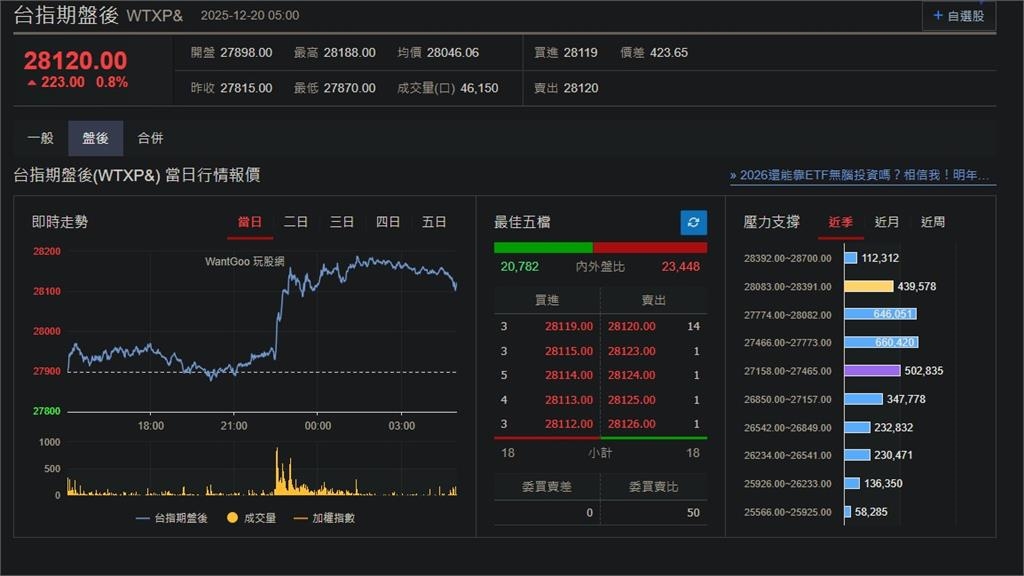
Task: Switch to the 合併 tab
Action: click(x=151, y=138)
